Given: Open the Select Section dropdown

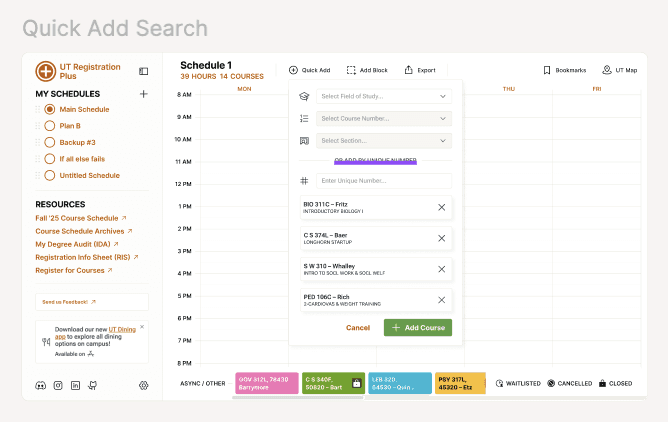Looking at the screenshot, I should pyautogui.click(x=384, y=141).
